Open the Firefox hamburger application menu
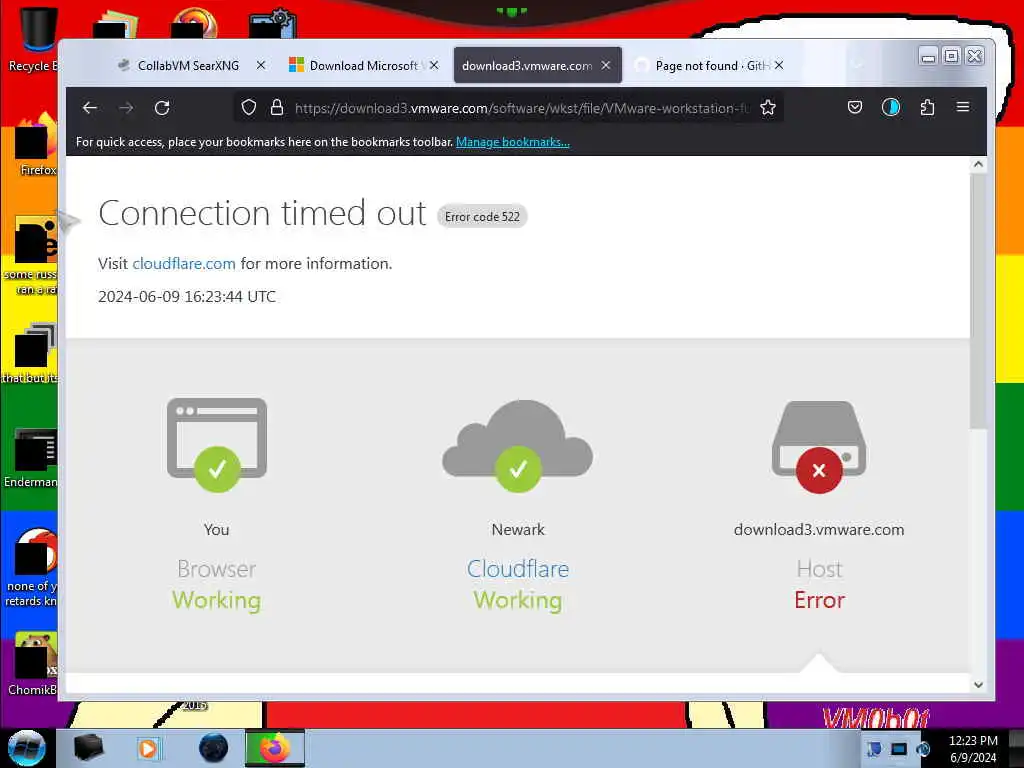This screenshot has height=768, width=1024. pyautogui.click(x=963, y=107)
